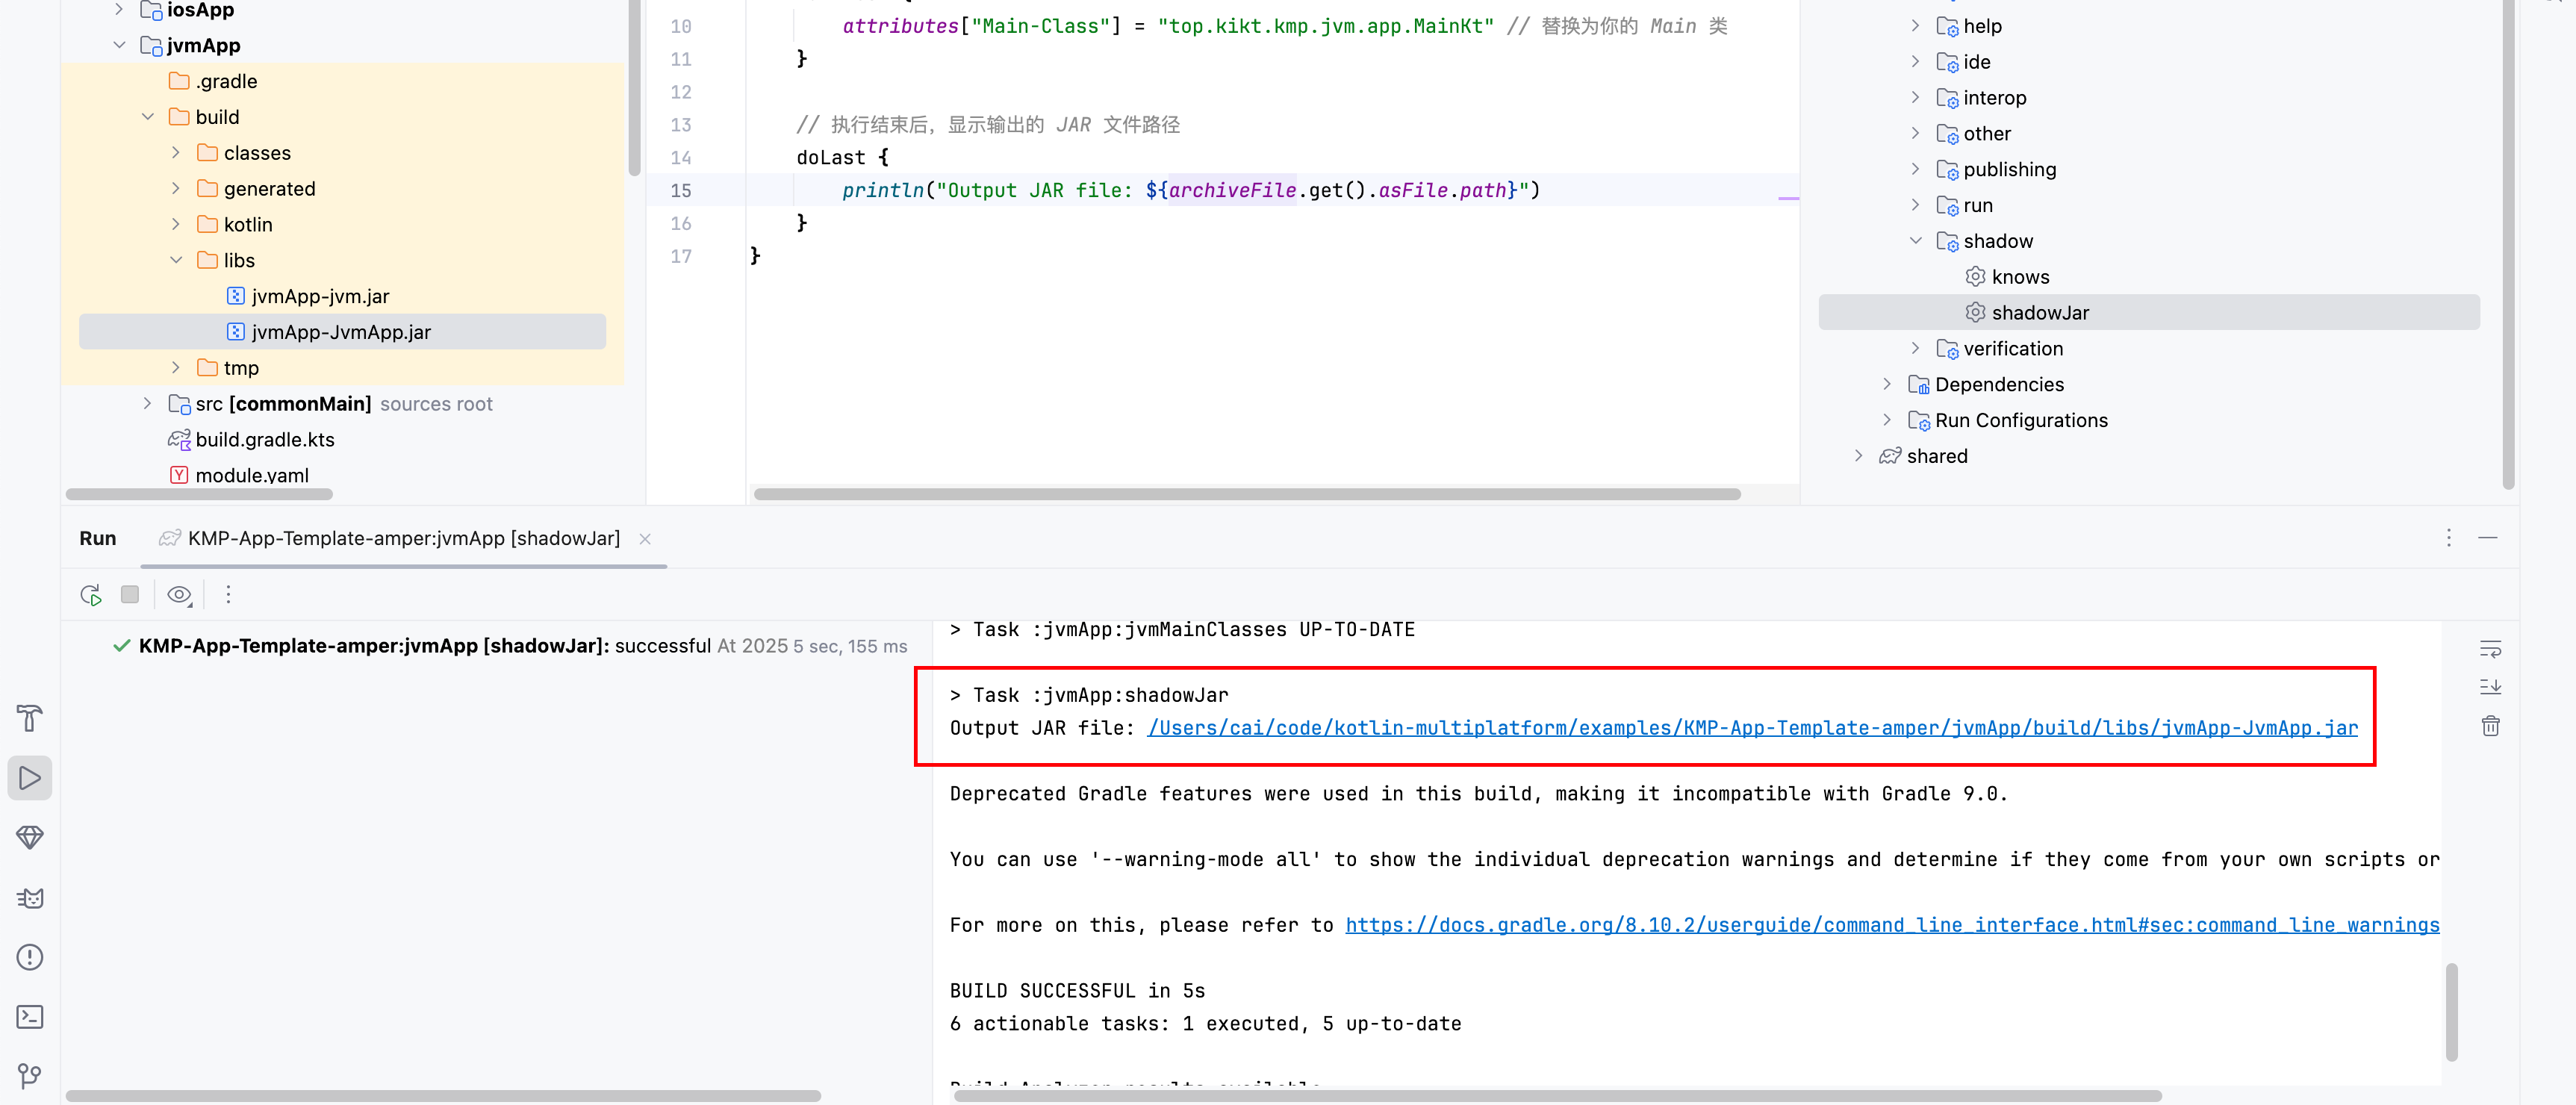Place cursor on line 15 println statement

pyautogui.click(x=1190, y=190)
